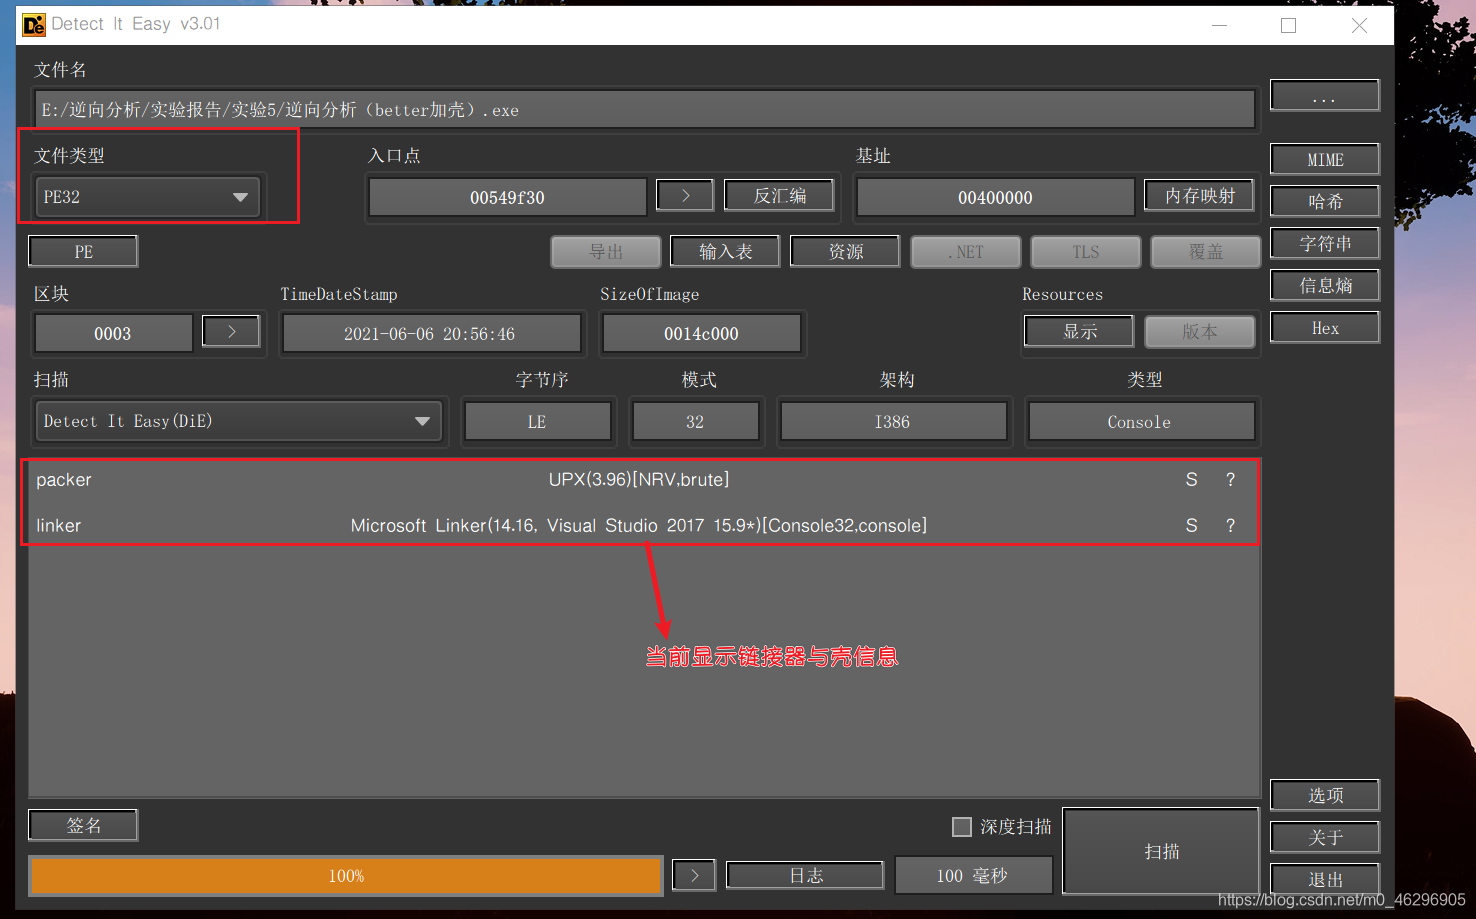Click the S link on the packer row

1191,480
